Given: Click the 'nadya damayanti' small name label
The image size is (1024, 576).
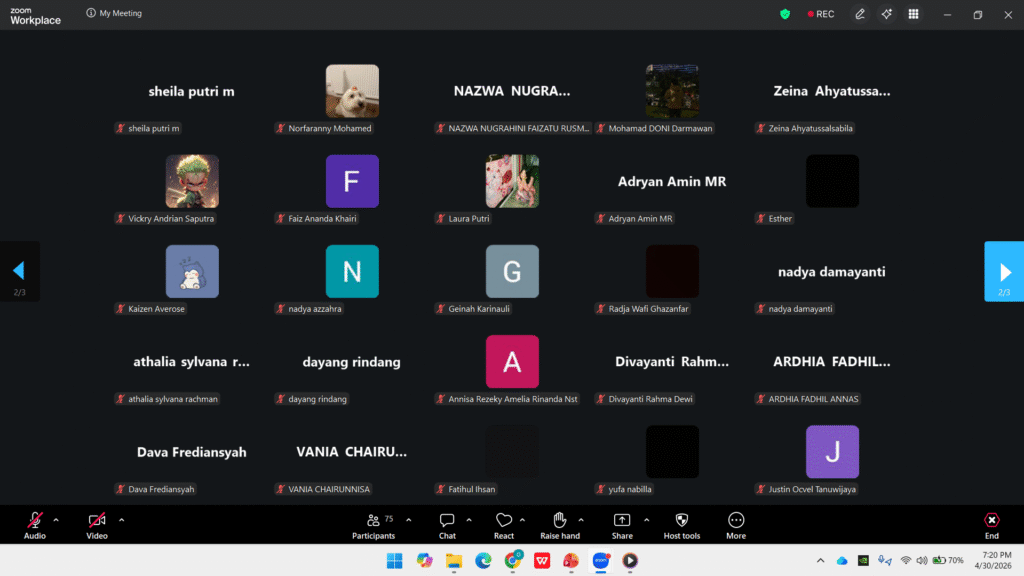Looking at the screenshot, I should tap(800, 308).
